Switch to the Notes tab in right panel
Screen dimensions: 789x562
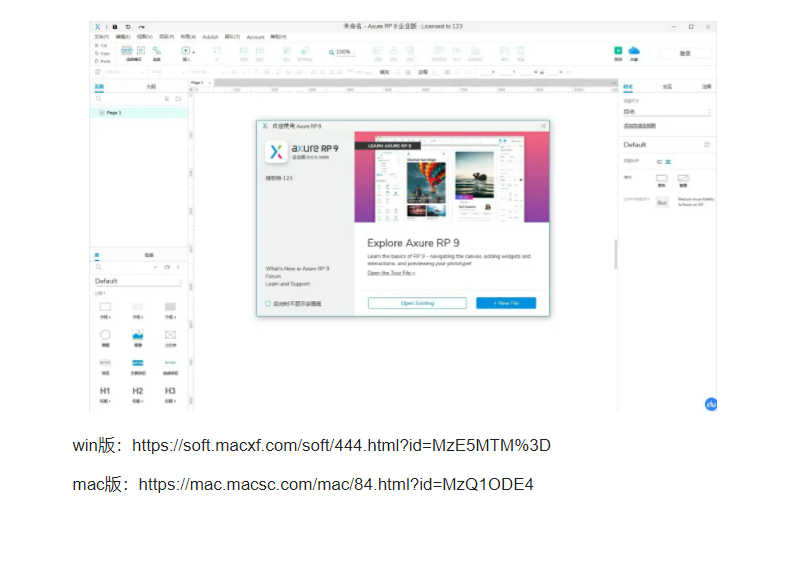tap(706, 87)
